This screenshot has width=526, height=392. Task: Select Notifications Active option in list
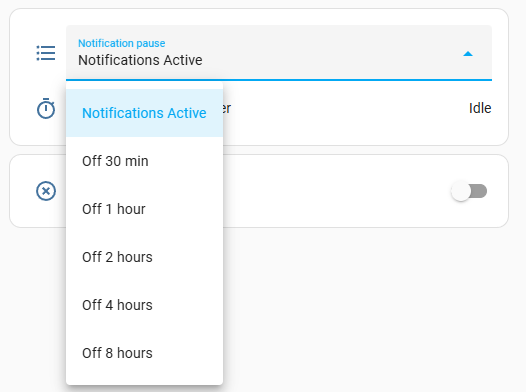tap(144, 113)
